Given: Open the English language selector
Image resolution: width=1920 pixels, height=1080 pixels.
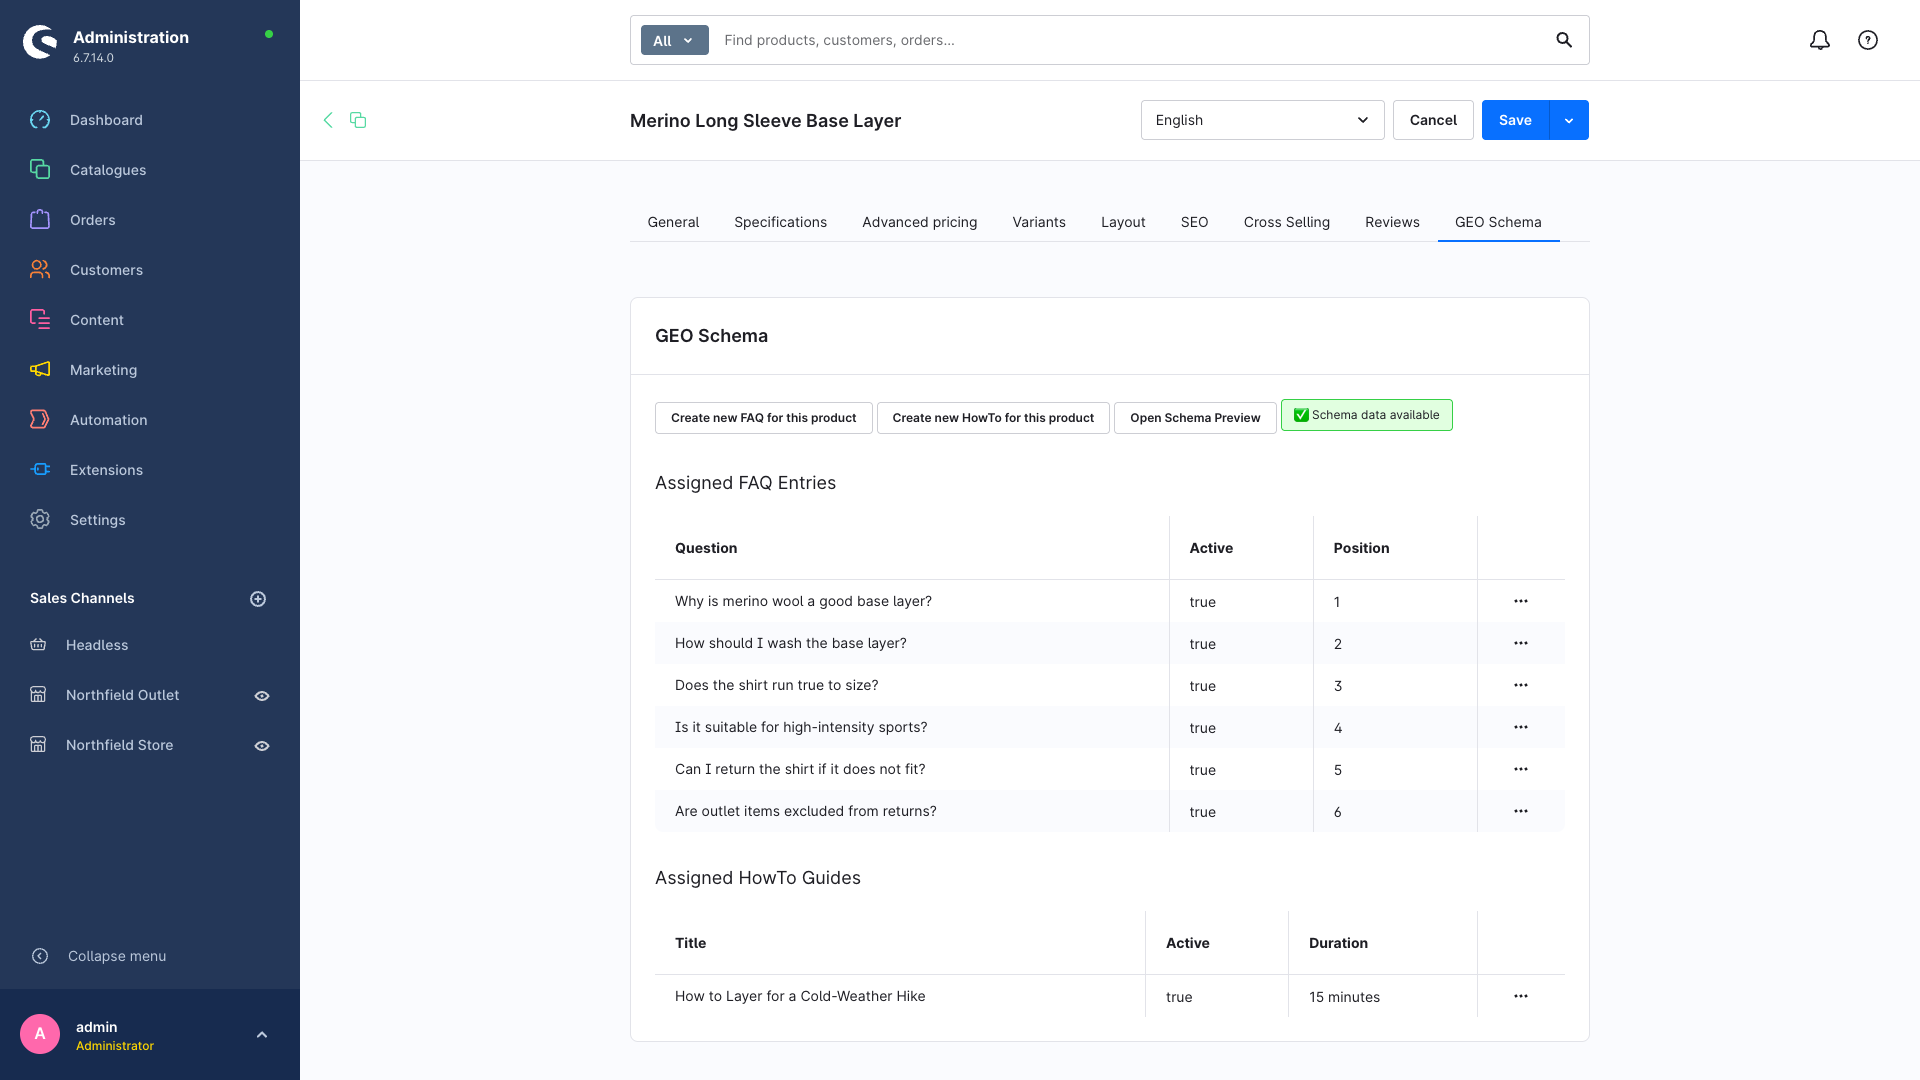Looking at the screenshot, I should pos(1262,120).
